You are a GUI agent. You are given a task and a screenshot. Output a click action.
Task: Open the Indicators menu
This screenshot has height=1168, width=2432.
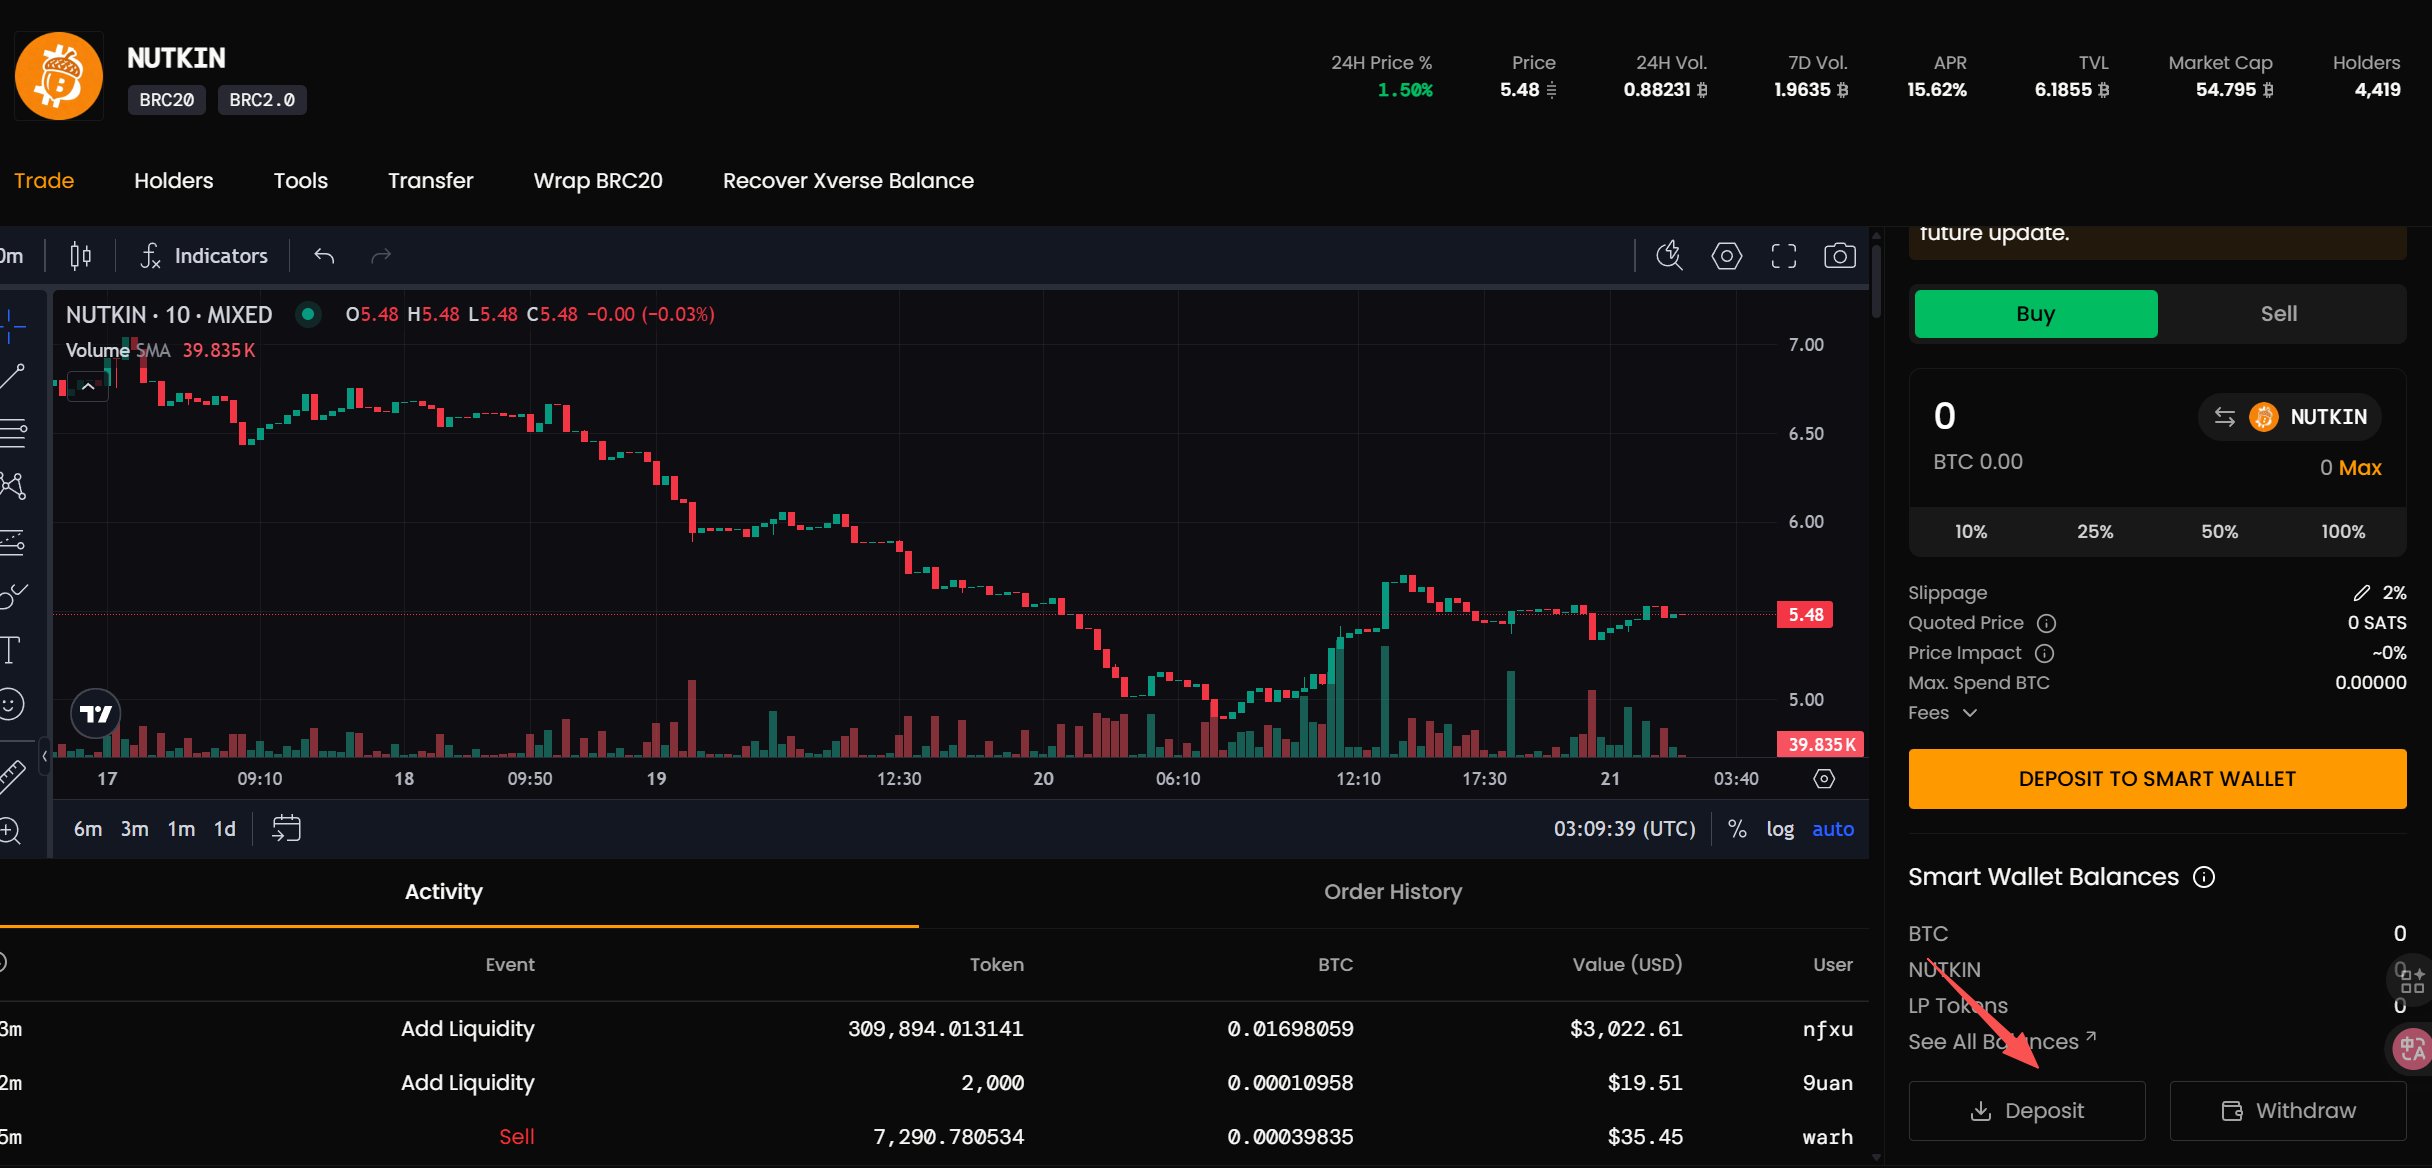tap(204, 256)
